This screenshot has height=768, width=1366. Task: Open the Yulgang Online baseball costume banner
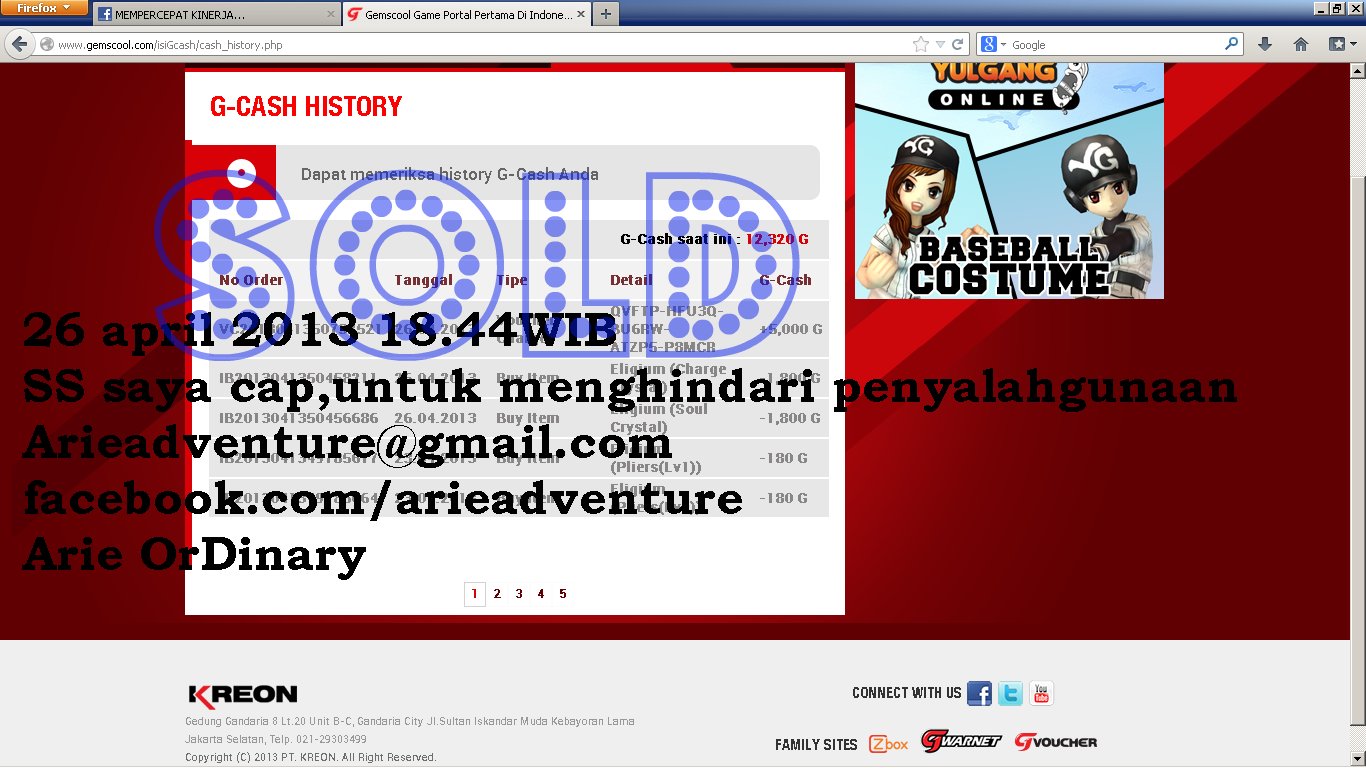(1009, 180)
